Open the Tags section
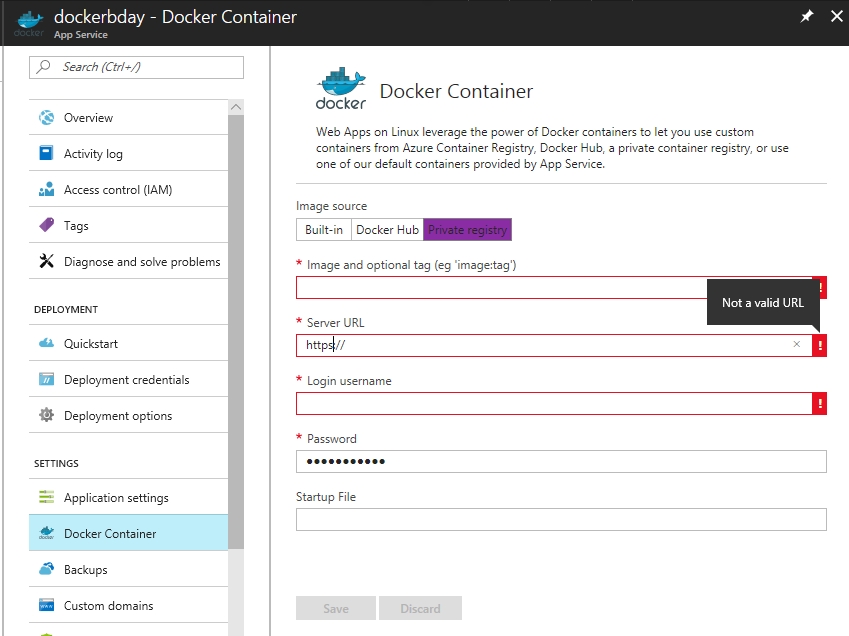Viewport: 849px width, 636px height. (128, 225)
